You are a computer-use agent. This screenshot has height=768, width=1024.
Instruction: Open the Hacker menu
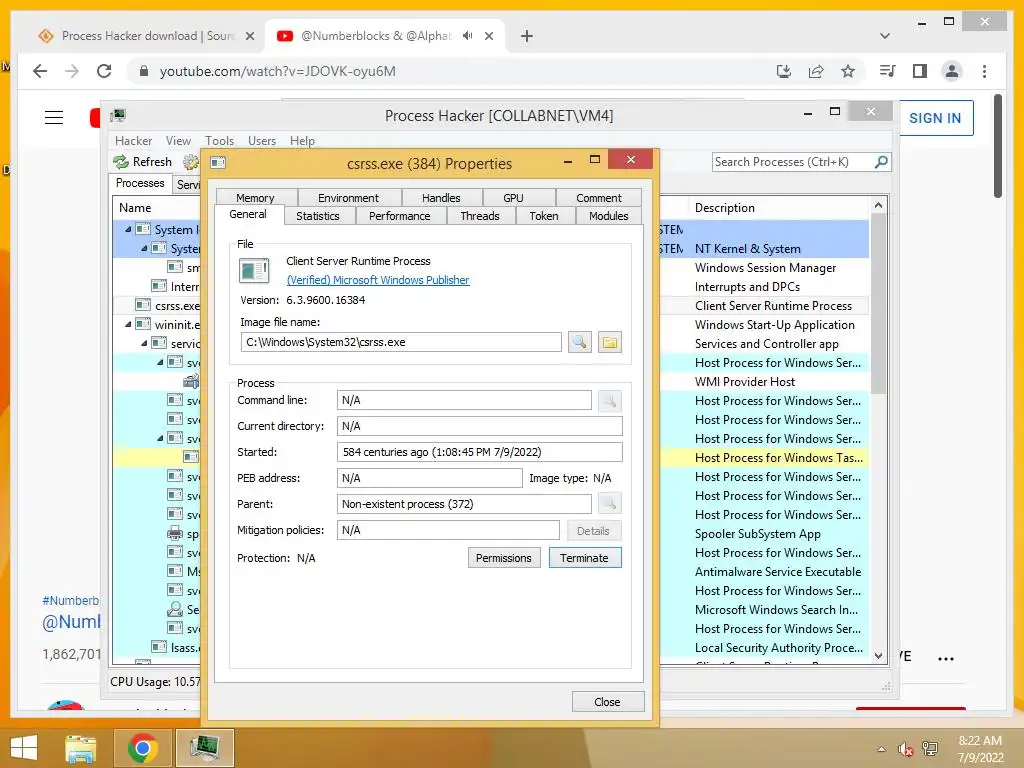point(133,140)
